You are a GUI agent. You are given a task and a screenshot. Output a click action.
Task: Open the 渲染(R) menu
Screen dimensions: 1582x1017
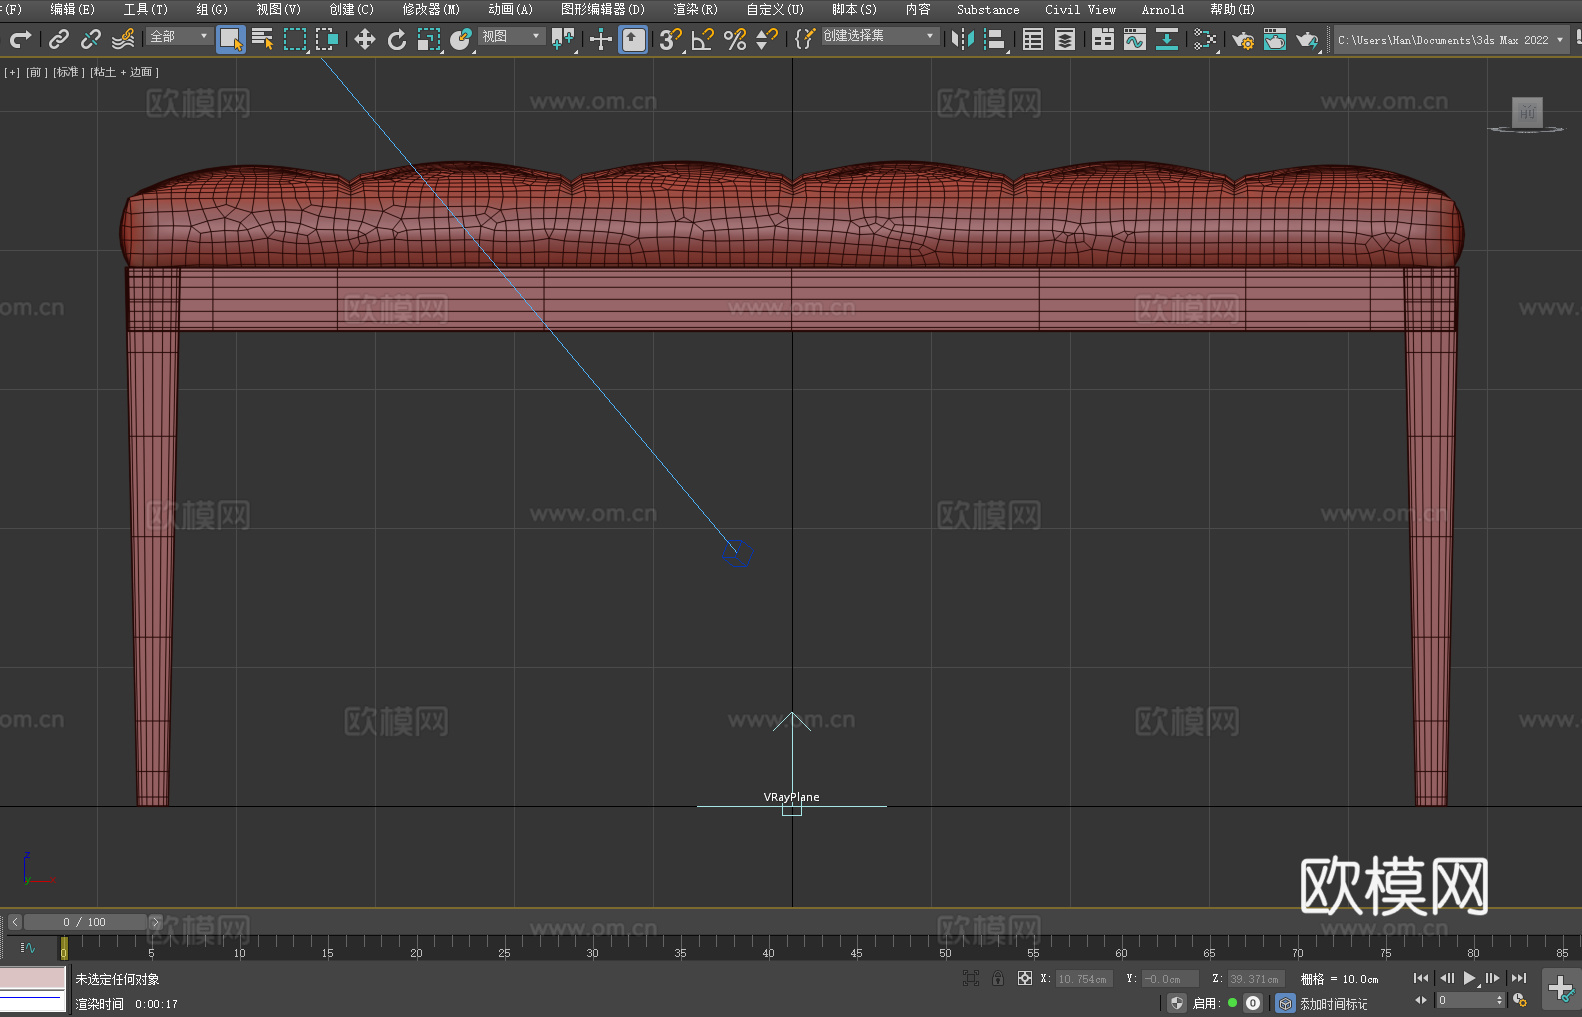(695, 9)
